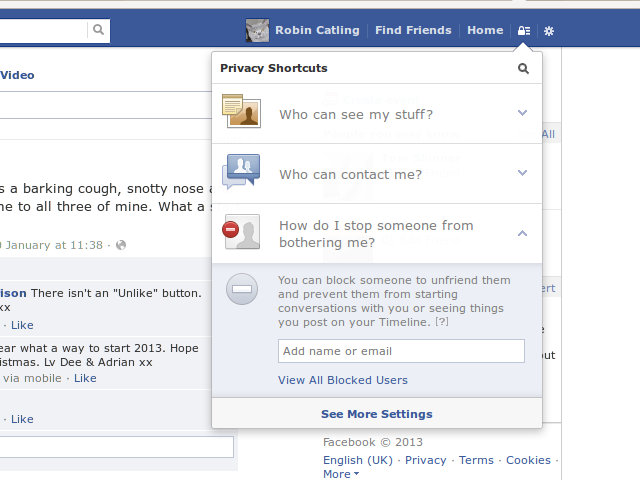The height and width of the screenshot is (480, 640).
Task: Open the Video option in composer
Action: [x=17, y=75]
